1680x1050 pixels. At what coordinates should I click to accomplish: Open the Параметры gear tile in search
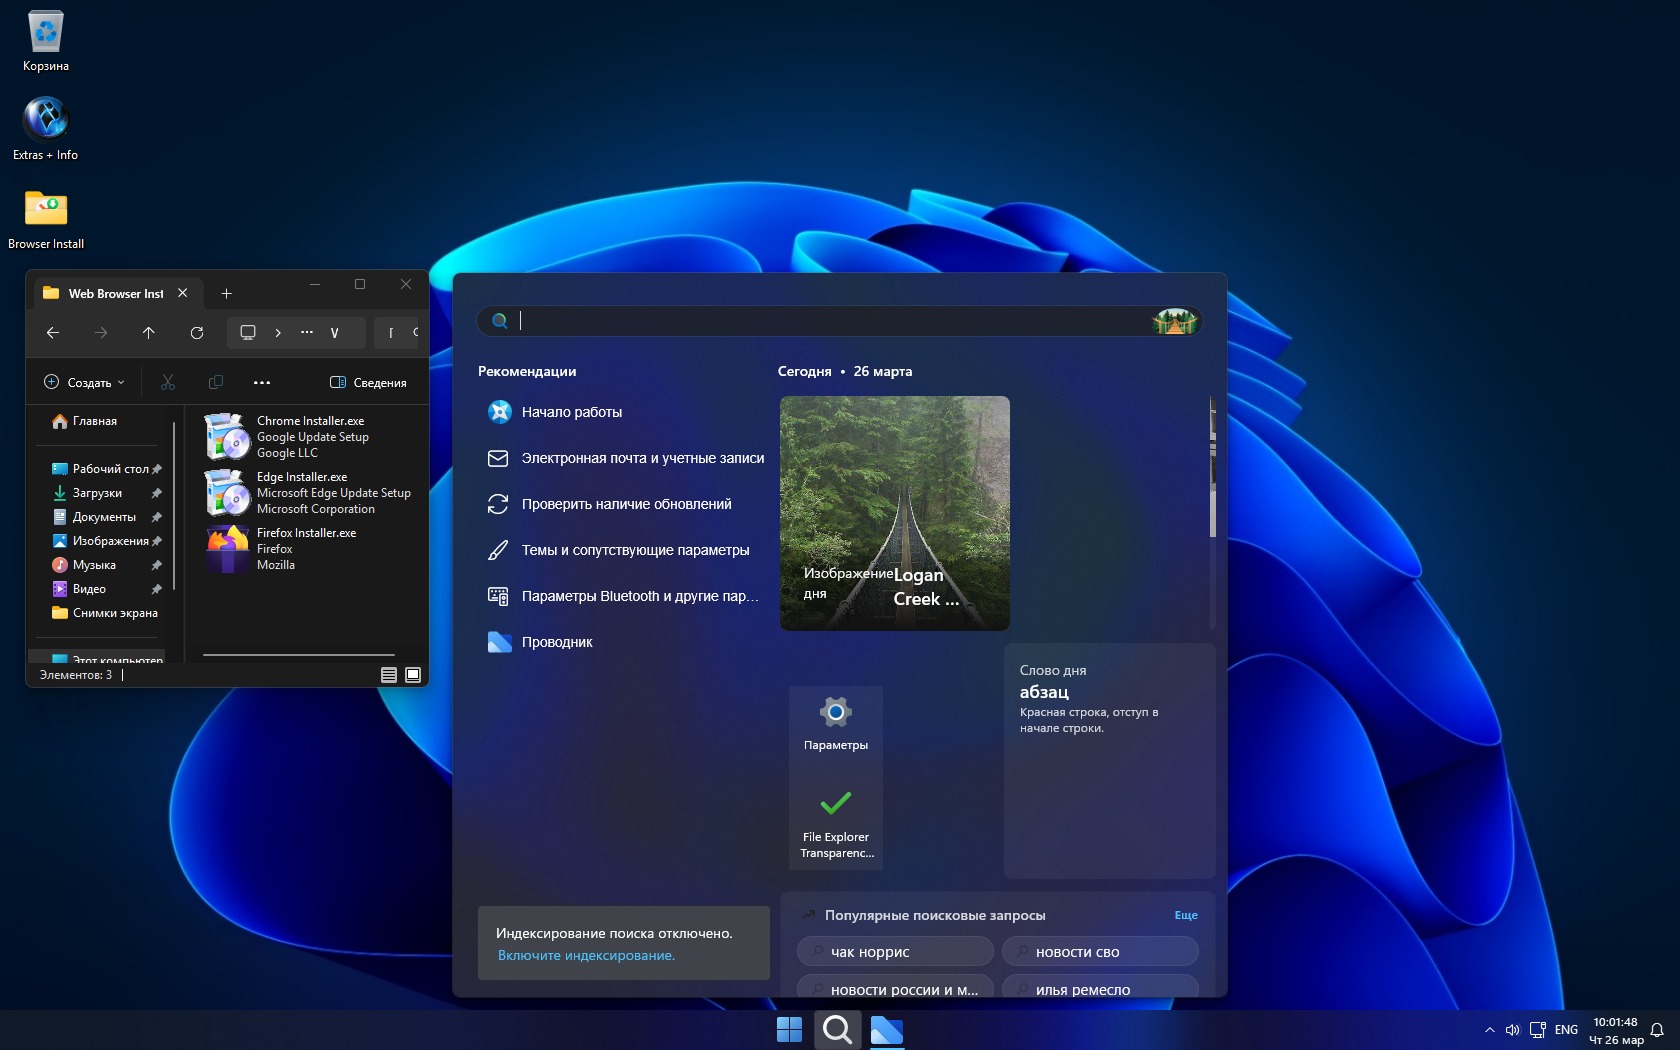point(835,723)
